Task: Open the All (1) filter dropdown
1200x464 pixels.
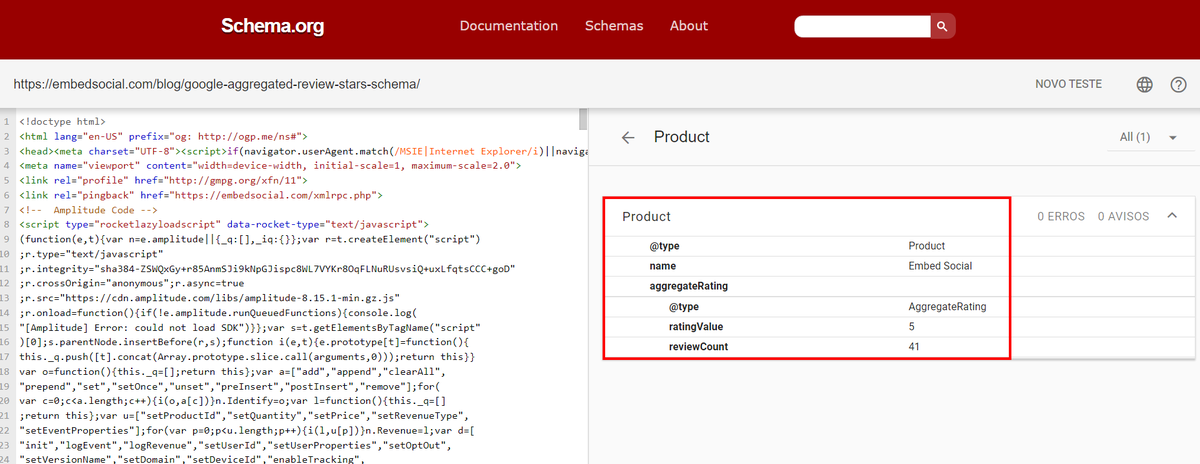Action: [1148, 137]
